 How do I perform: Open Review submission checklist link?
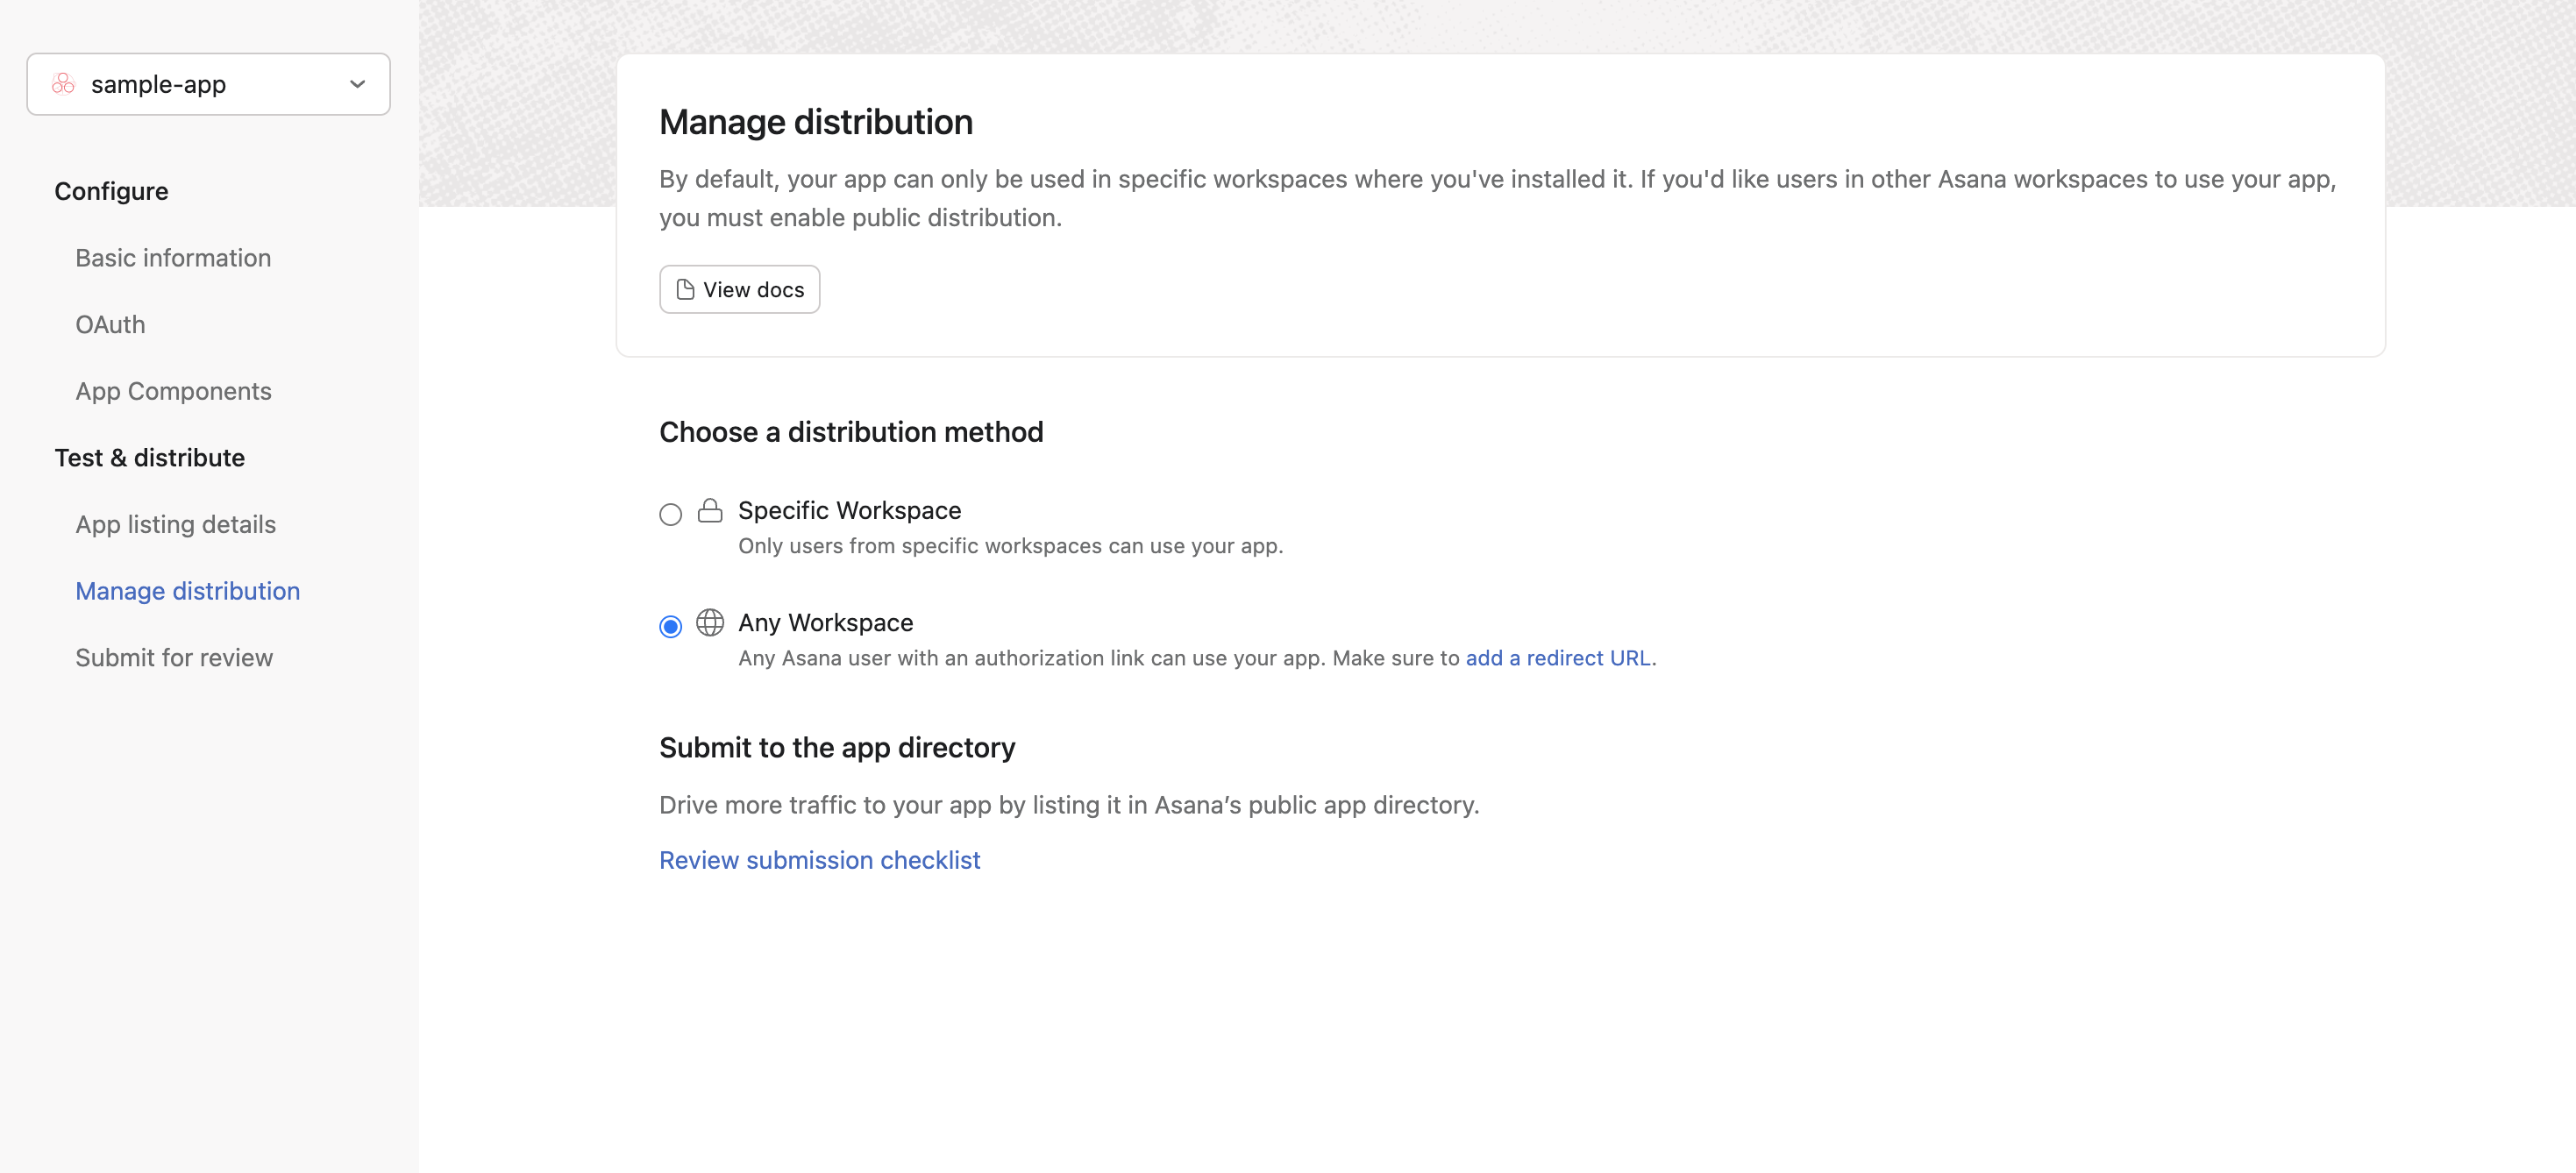click(x=819, y=860)
